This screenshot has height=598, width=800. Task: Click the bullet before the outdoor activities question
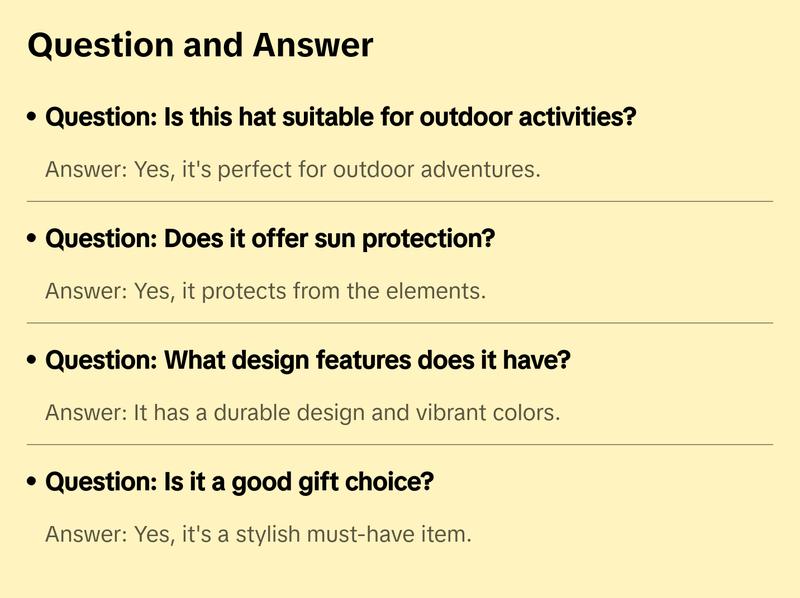coord(33,118)
